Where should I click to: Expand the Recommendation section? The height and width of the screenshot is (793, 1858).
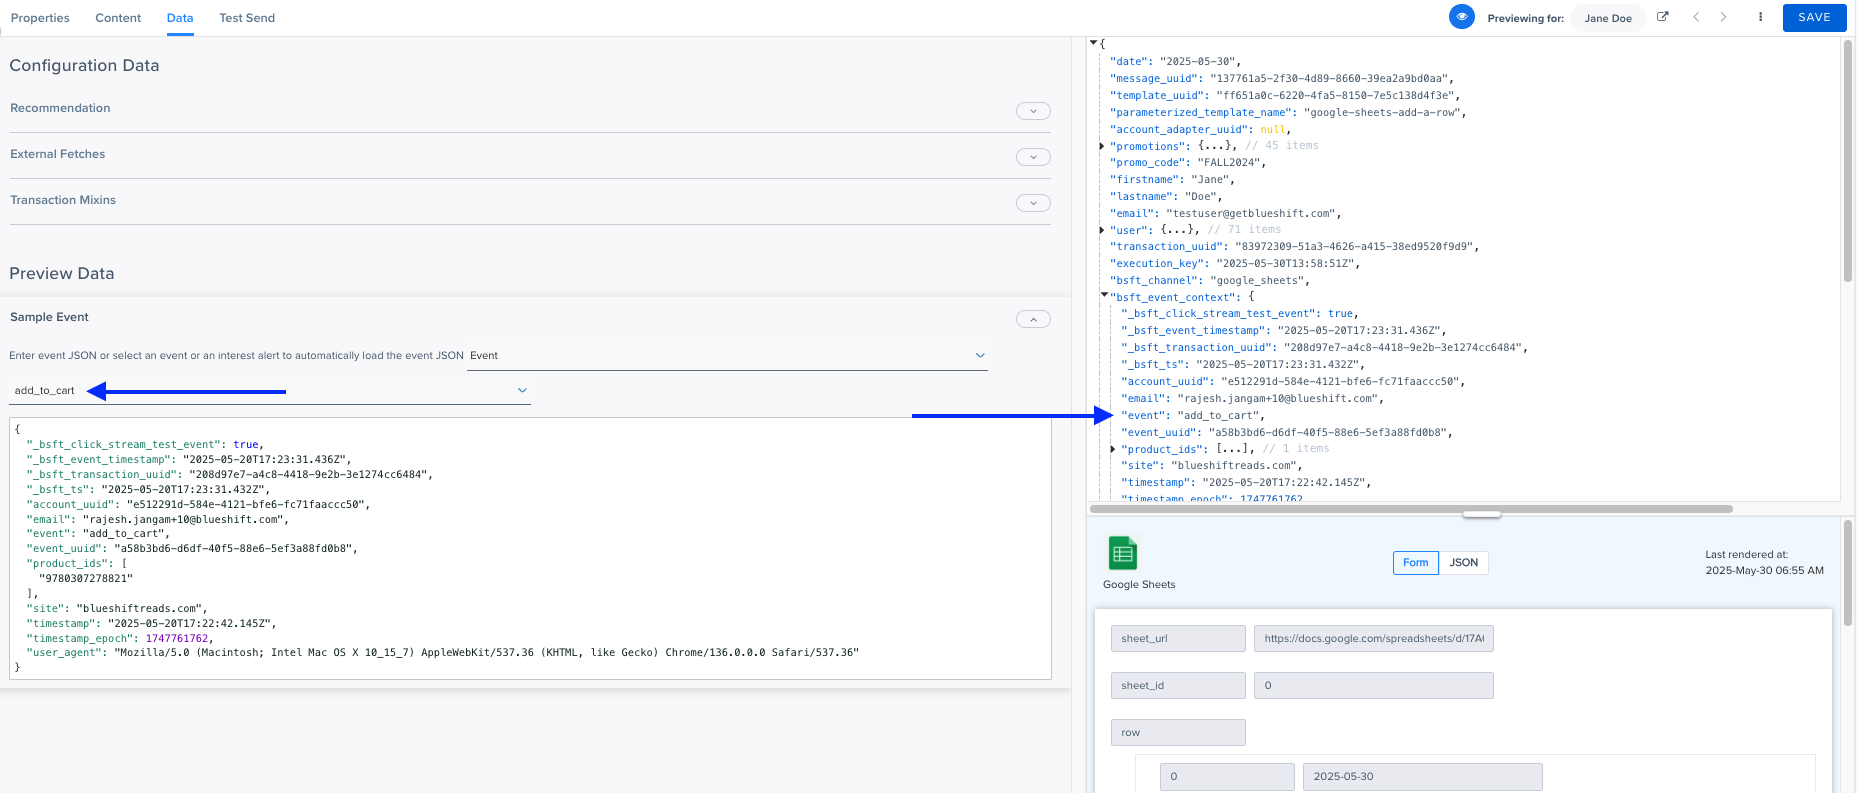point(1033,111)
